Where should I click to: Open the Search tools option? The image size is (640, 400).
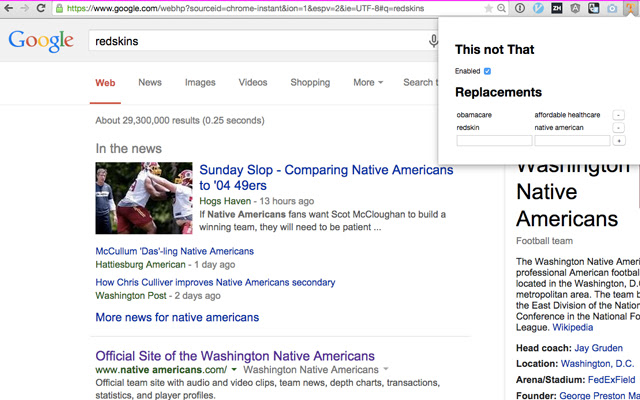point(420,82)
